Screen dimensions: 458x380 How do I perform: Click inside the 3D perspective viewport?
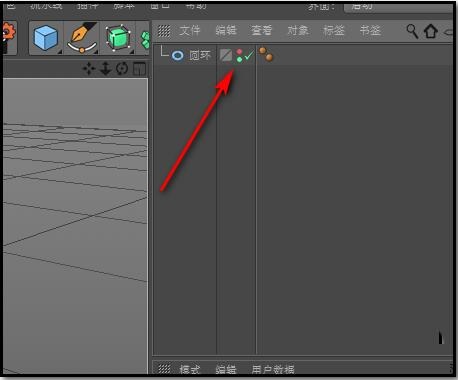coord(75,226)
